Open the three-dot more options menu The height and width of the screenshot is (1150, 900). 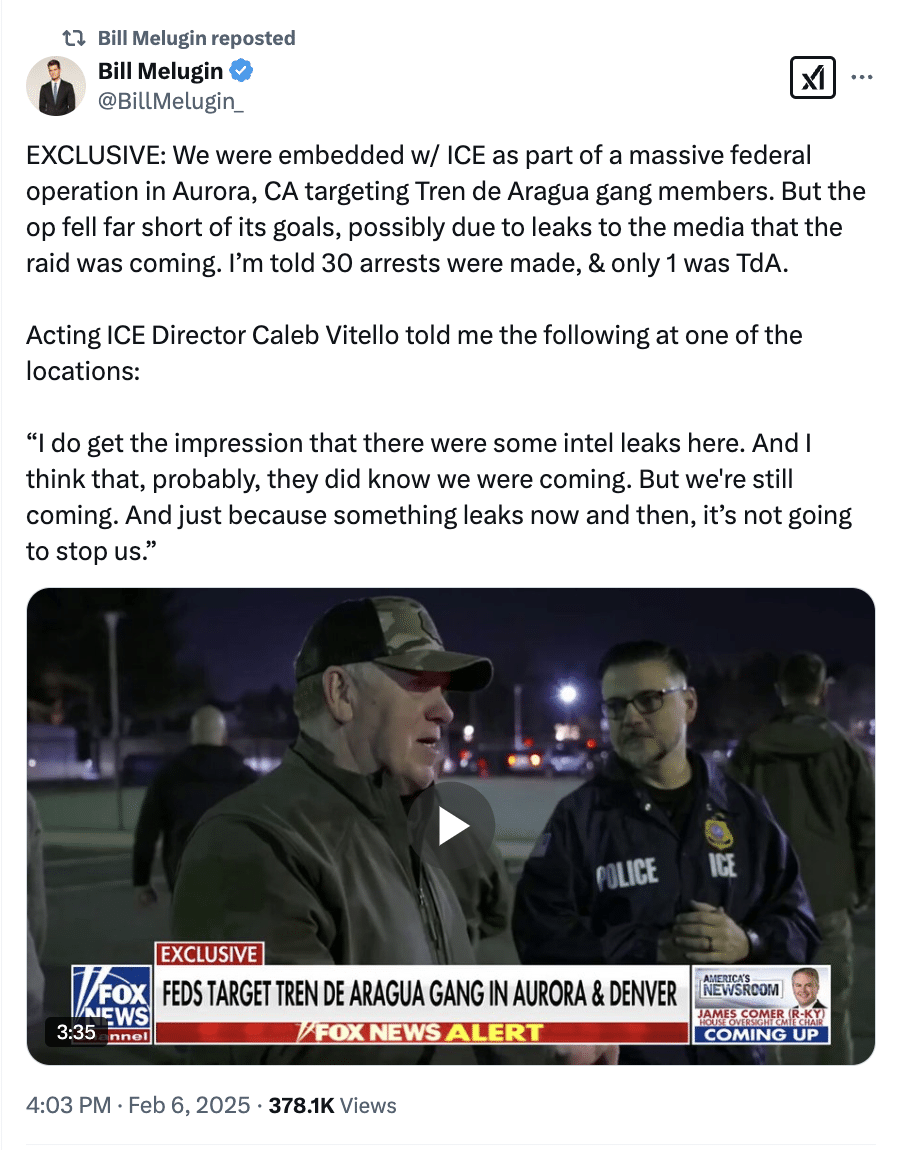[862, 77]
